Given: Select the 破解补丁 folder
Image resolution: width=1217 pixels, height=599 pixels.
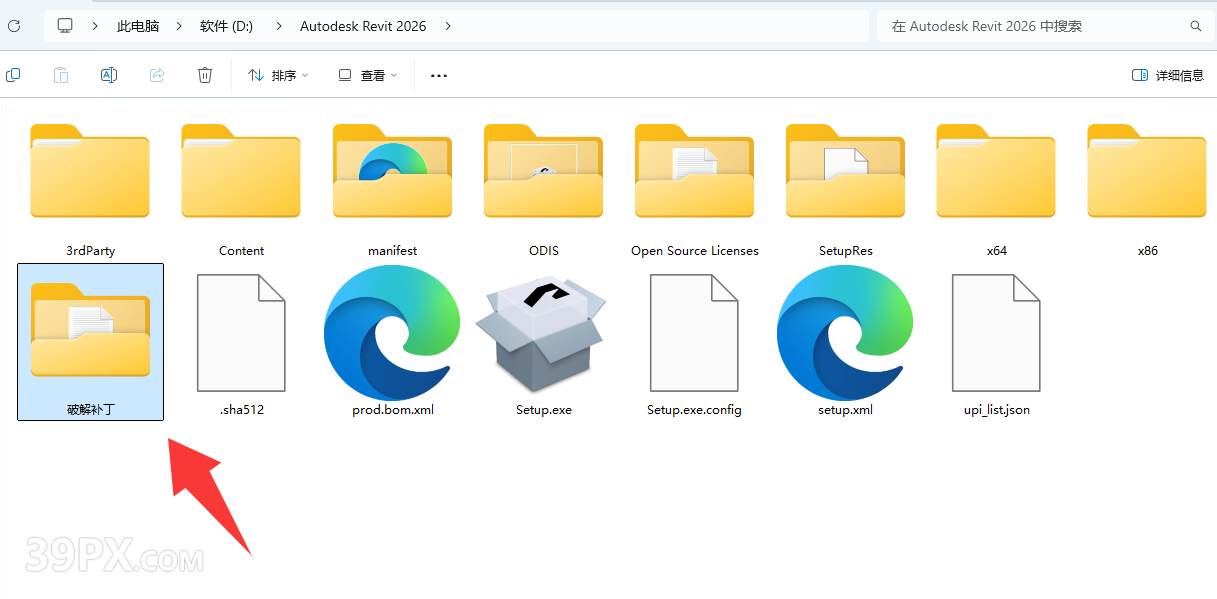Looking at the screenshot, I should click(90, 342).
